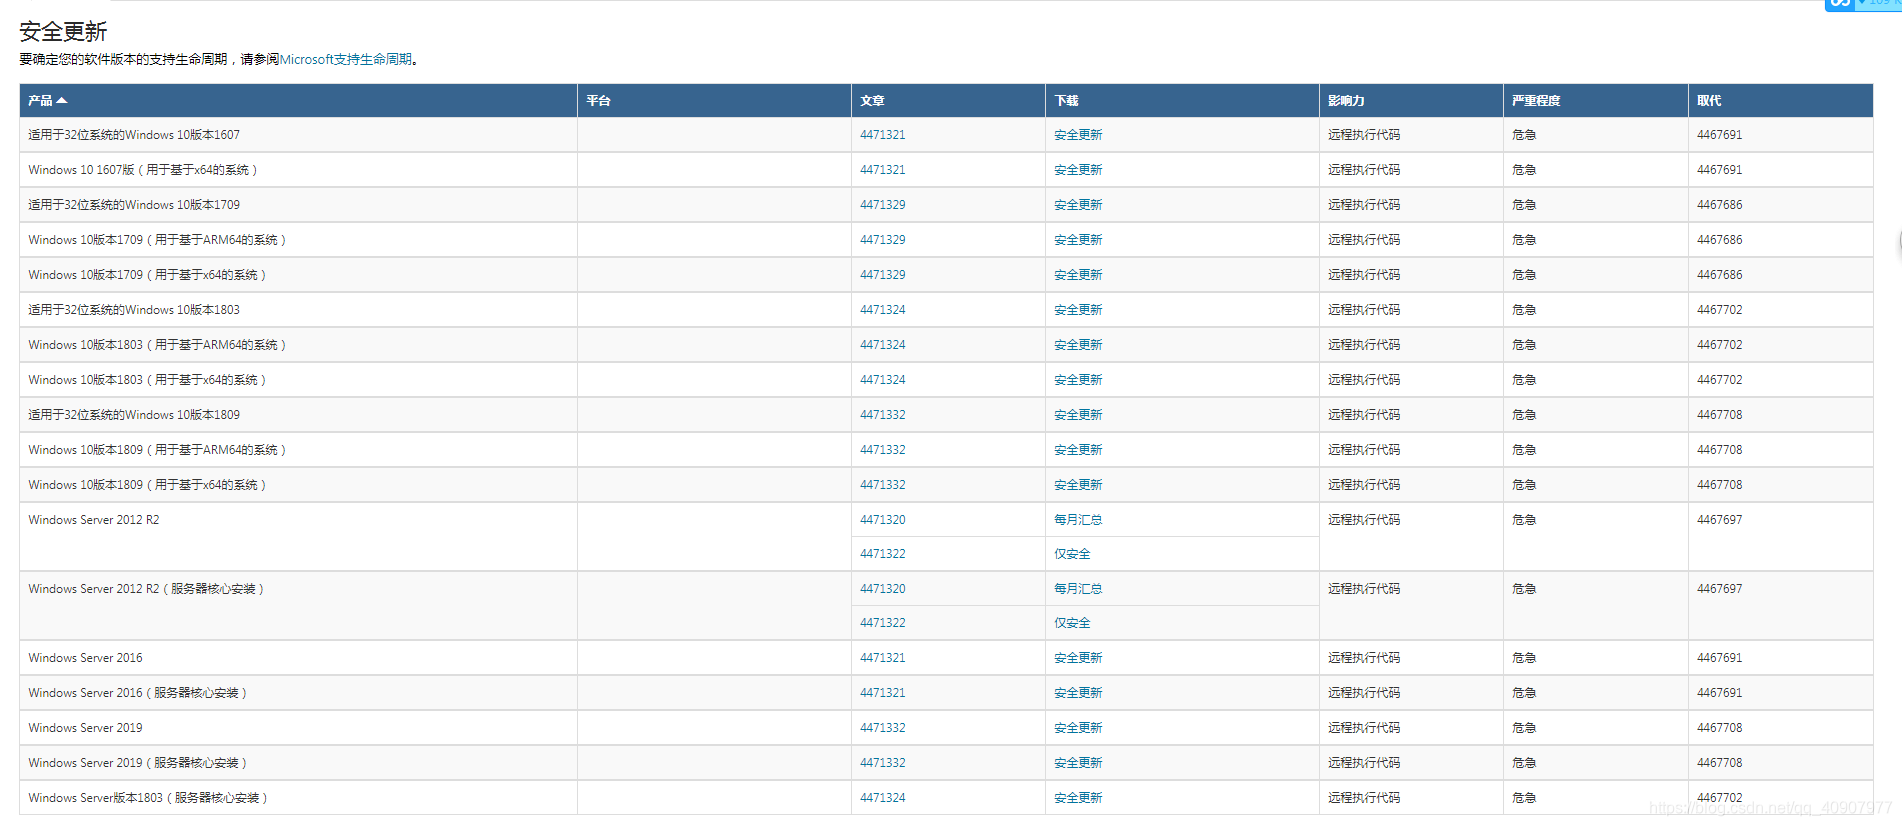Select 4467686 in 32位 Windows 10版本1709 row
Viewport: 1902px width, 826px height.
(x=1719, y=205)
